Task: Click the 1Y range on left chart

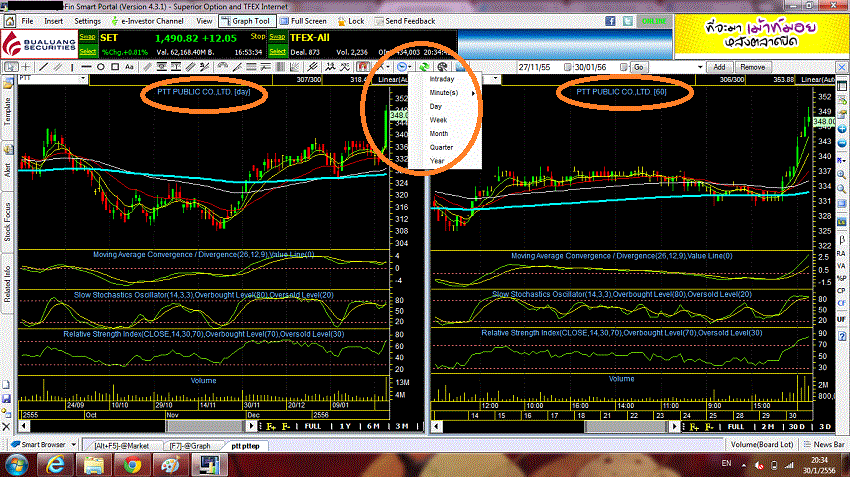Action: click(345, 427)
